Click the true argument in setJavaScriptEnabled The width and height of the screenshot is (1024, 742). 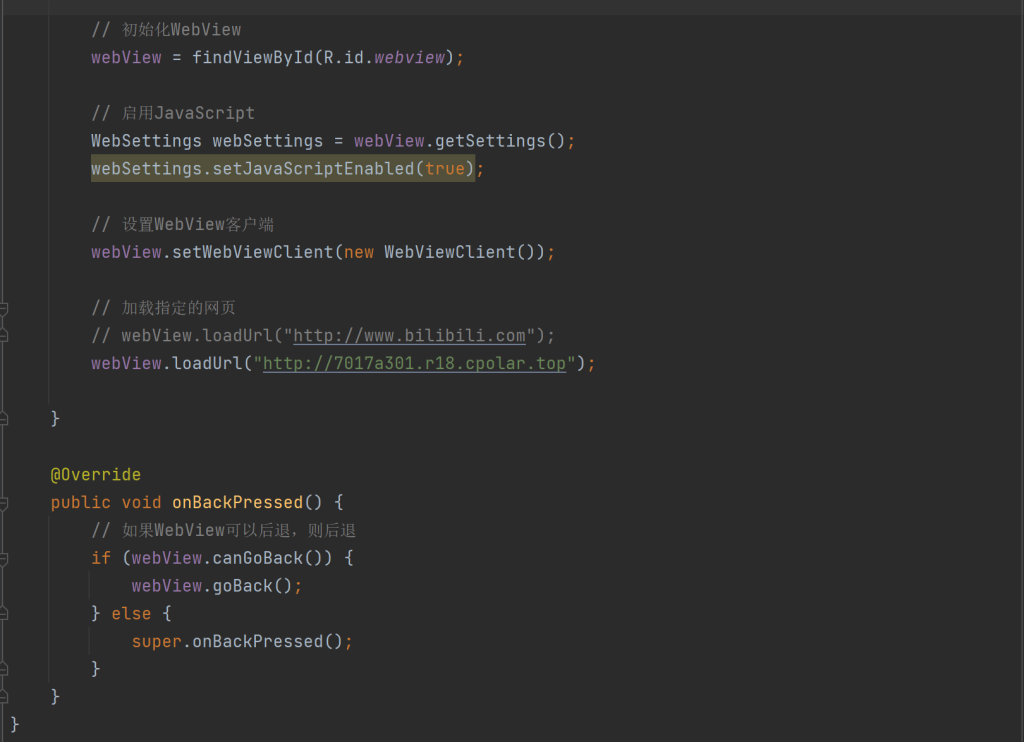(445, 169)
